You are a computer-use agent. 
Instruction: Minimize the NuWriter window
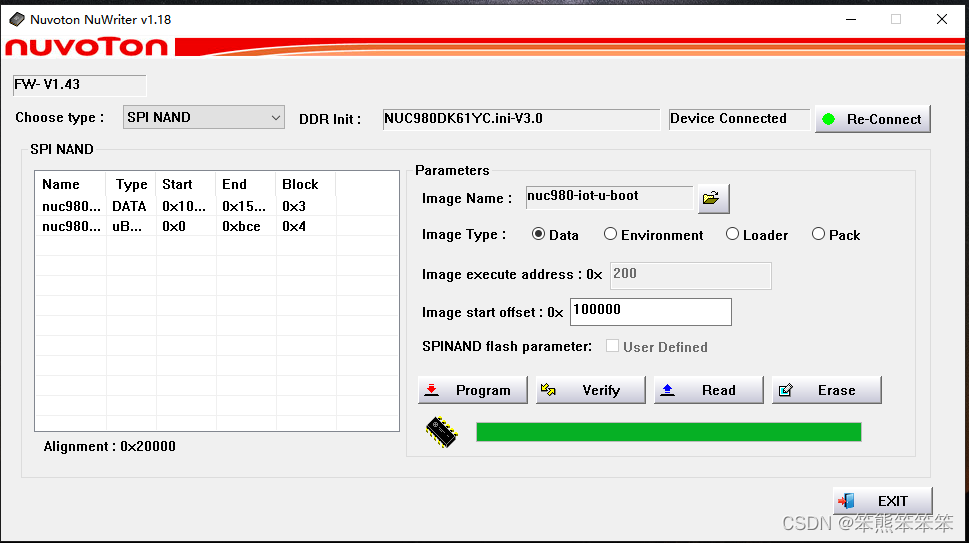(851, 19)
